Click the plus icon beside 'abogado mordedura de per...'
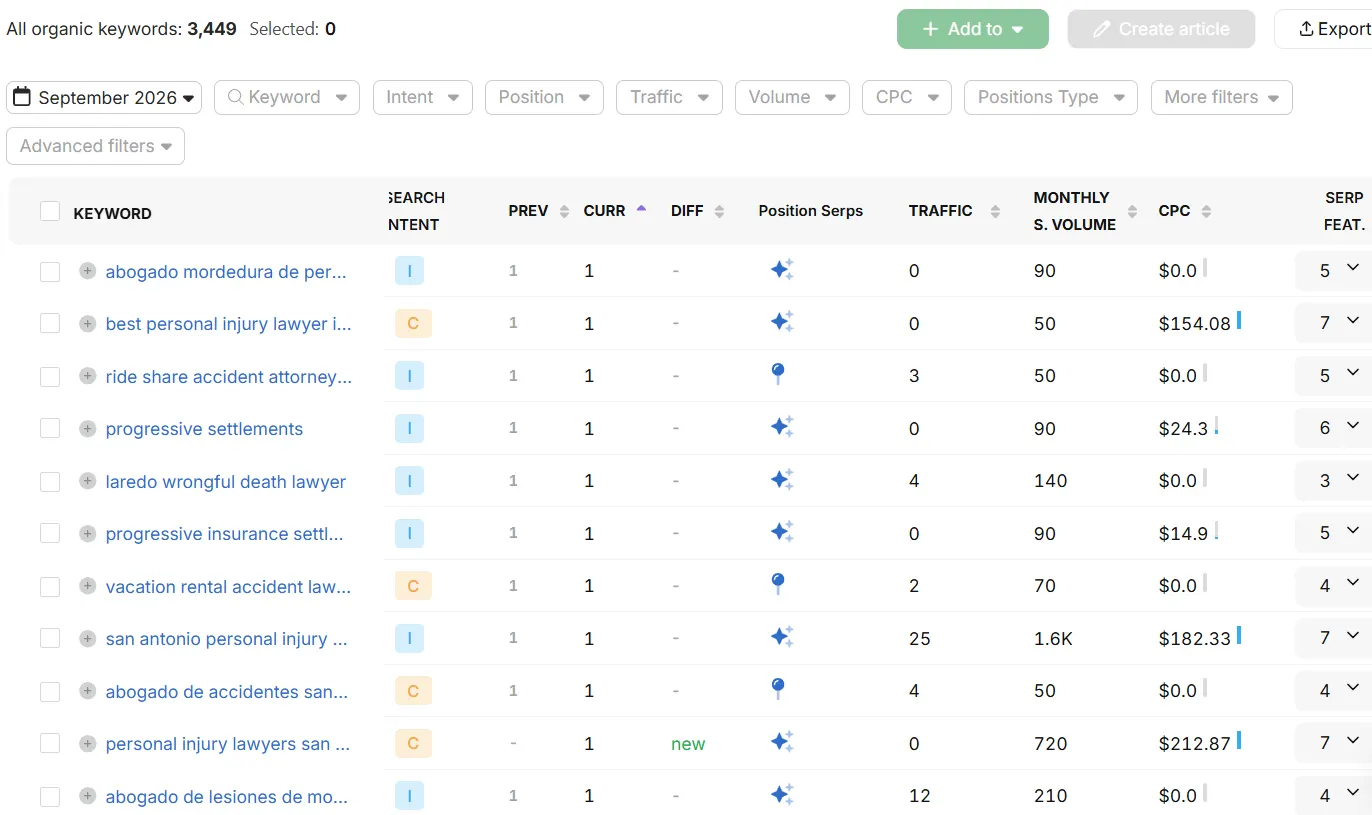This screenshot has height=815, width=1372. pyautogui.click(x=88, y=271)
